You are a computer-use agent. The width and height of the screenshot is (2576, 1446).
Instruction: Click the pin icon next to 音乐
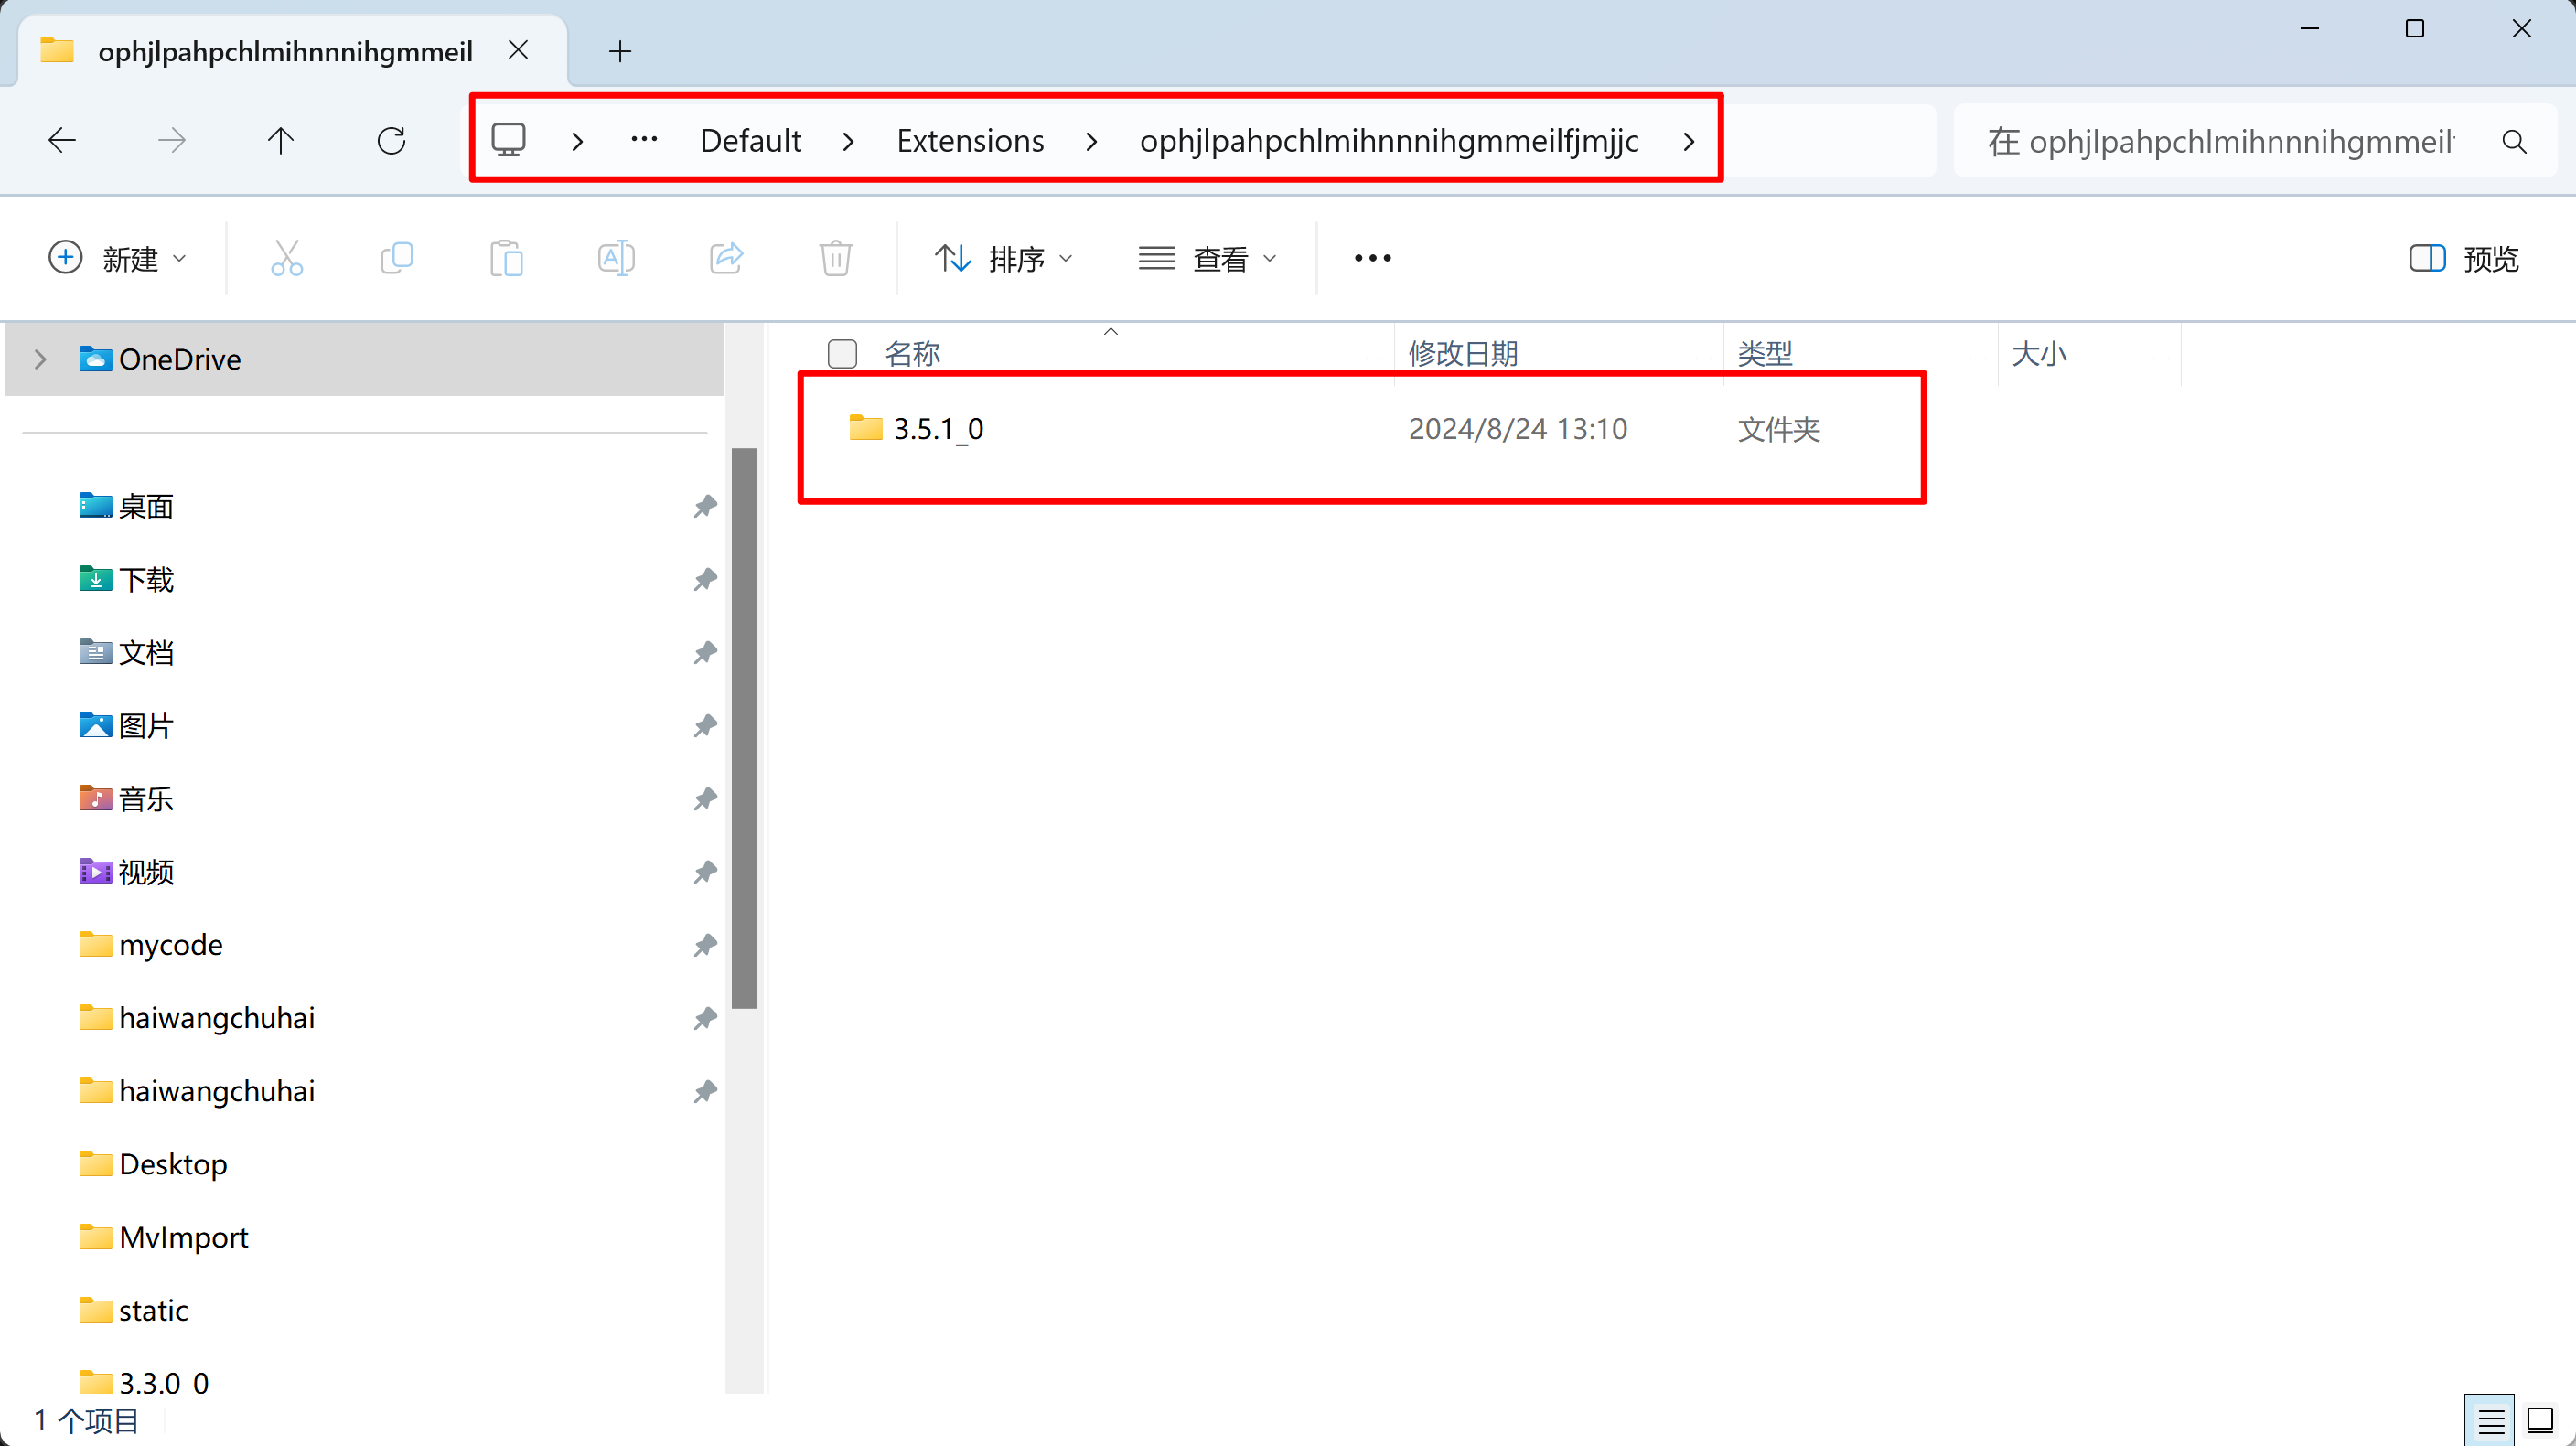coord(705,799)
